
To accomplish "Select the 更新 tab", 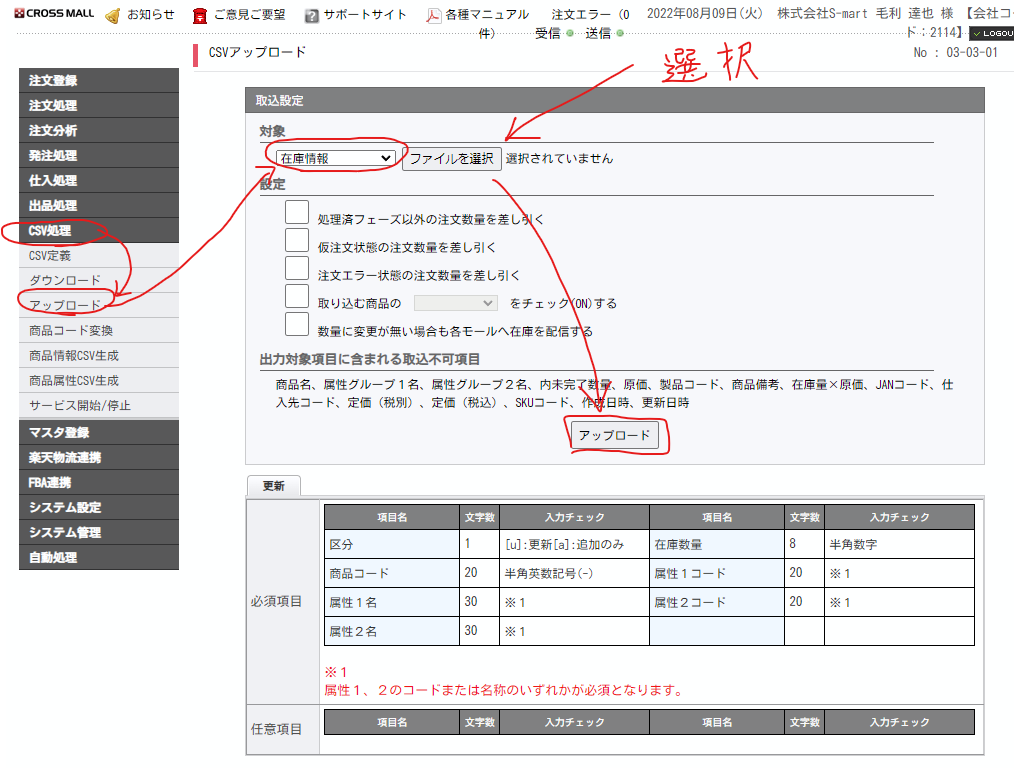I will 273,486.
